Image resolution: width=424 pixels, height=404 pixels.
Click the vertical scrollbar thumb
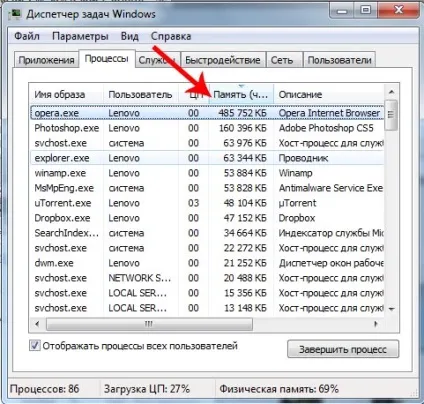[x=391, y=114]
